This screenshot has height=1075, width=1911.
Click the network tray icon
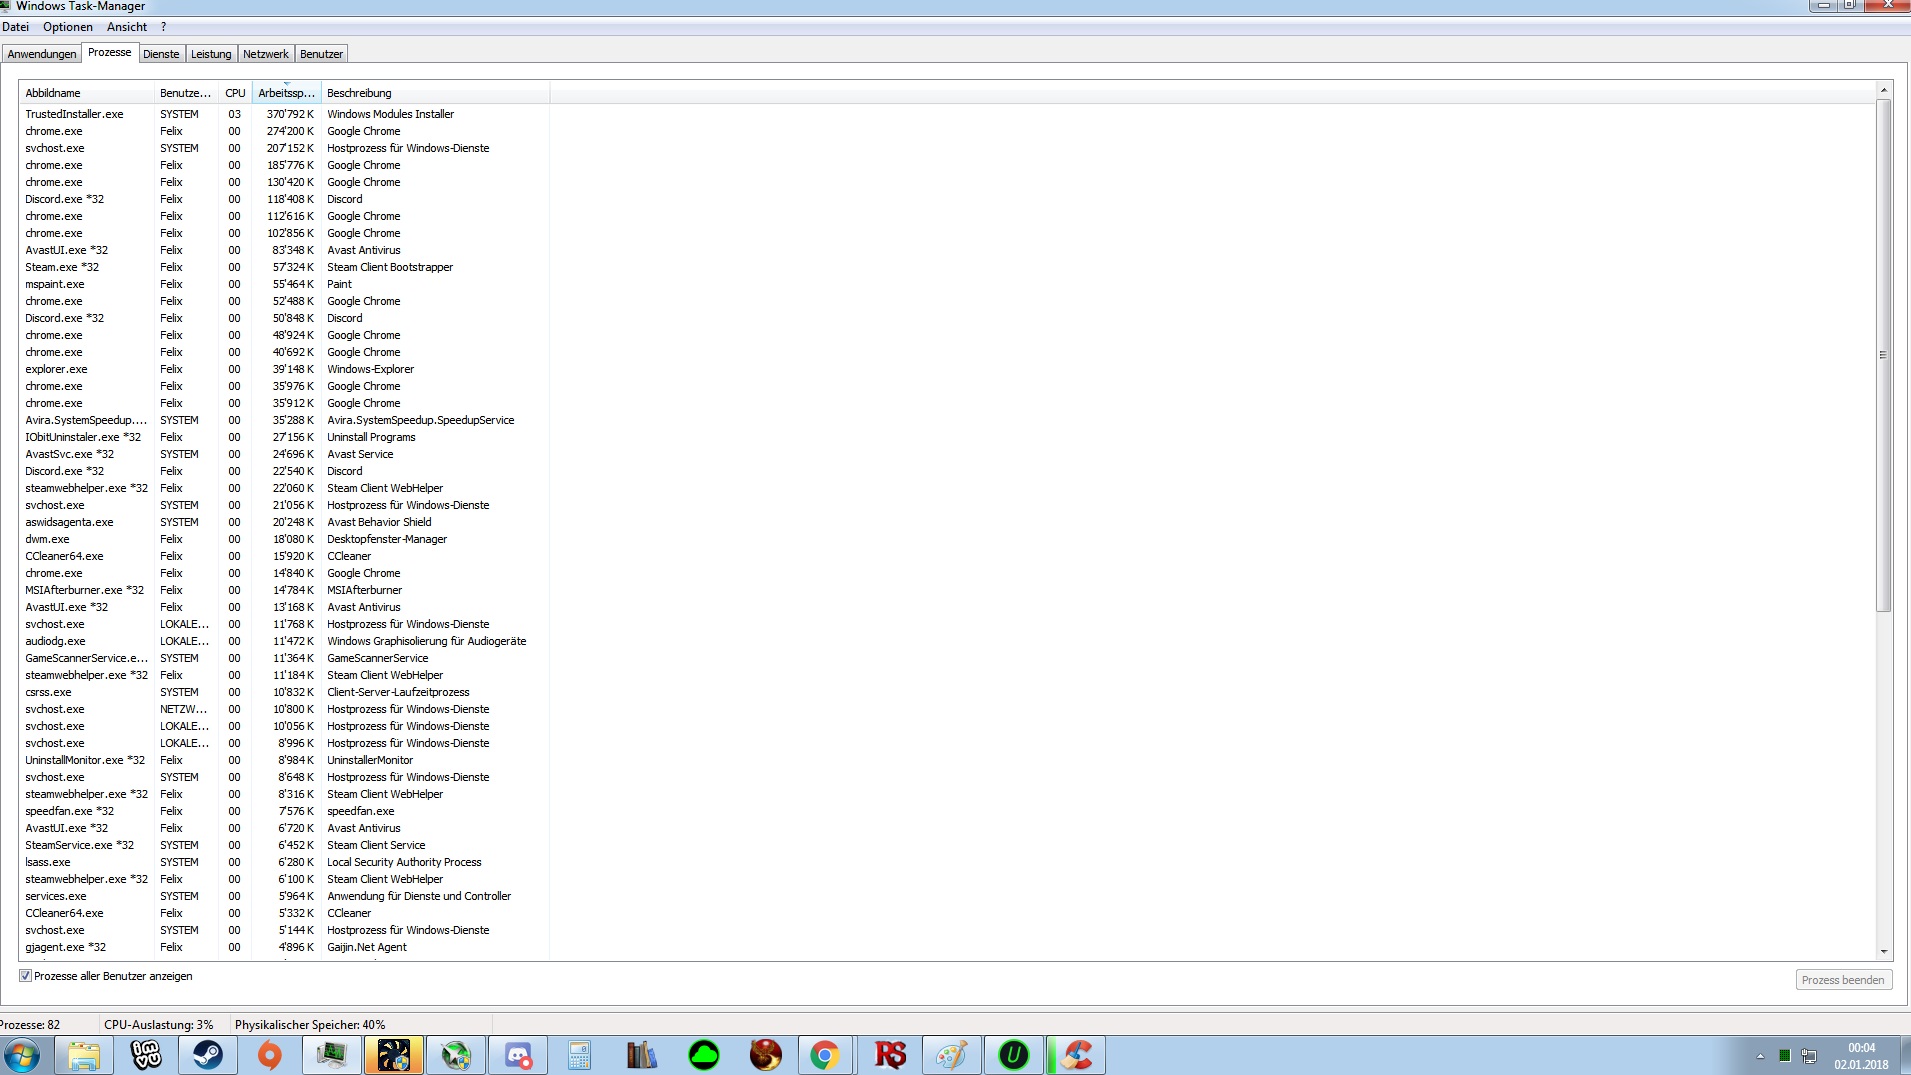tap(1809, 1056)
